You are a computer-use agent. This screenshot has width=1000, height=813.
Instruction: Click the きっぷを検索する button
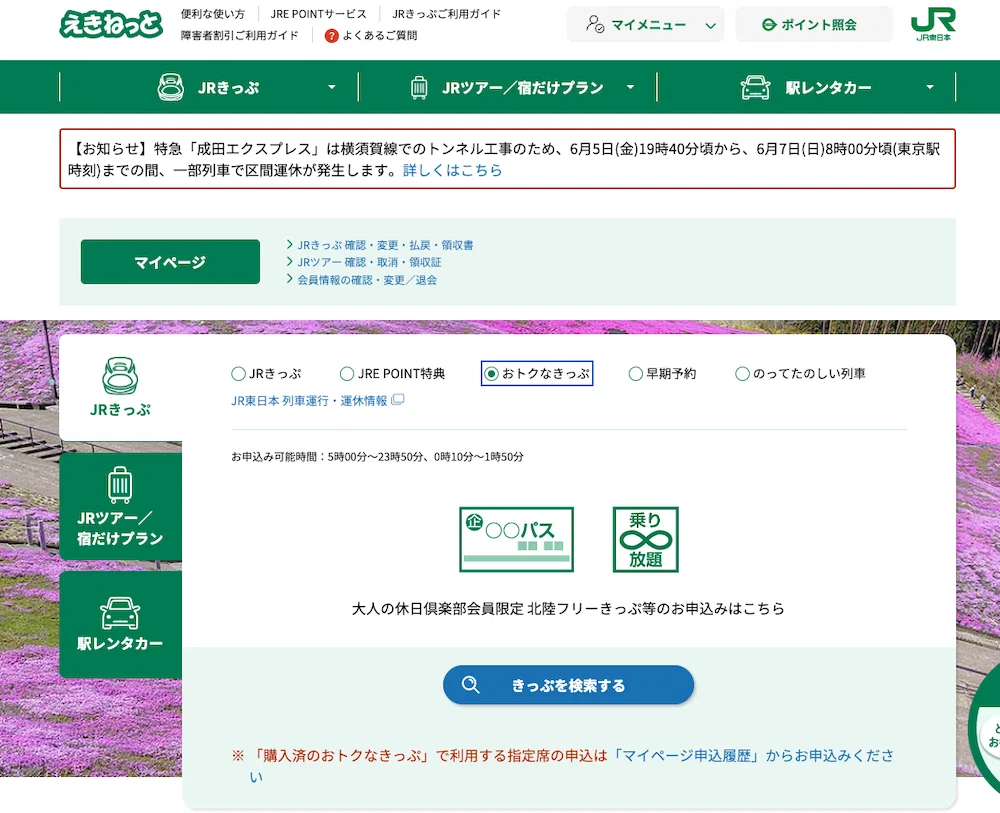568,685
